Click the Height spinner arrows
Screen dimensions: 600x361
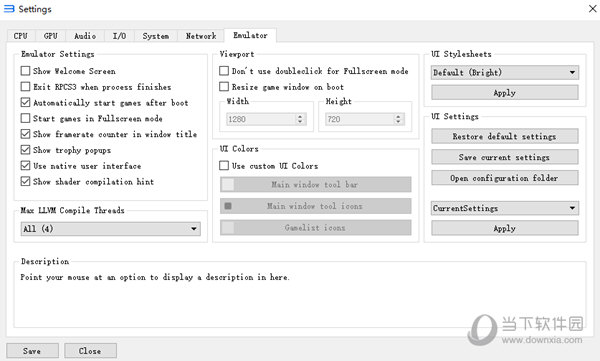pyautogui.click(x=398, y=119)
